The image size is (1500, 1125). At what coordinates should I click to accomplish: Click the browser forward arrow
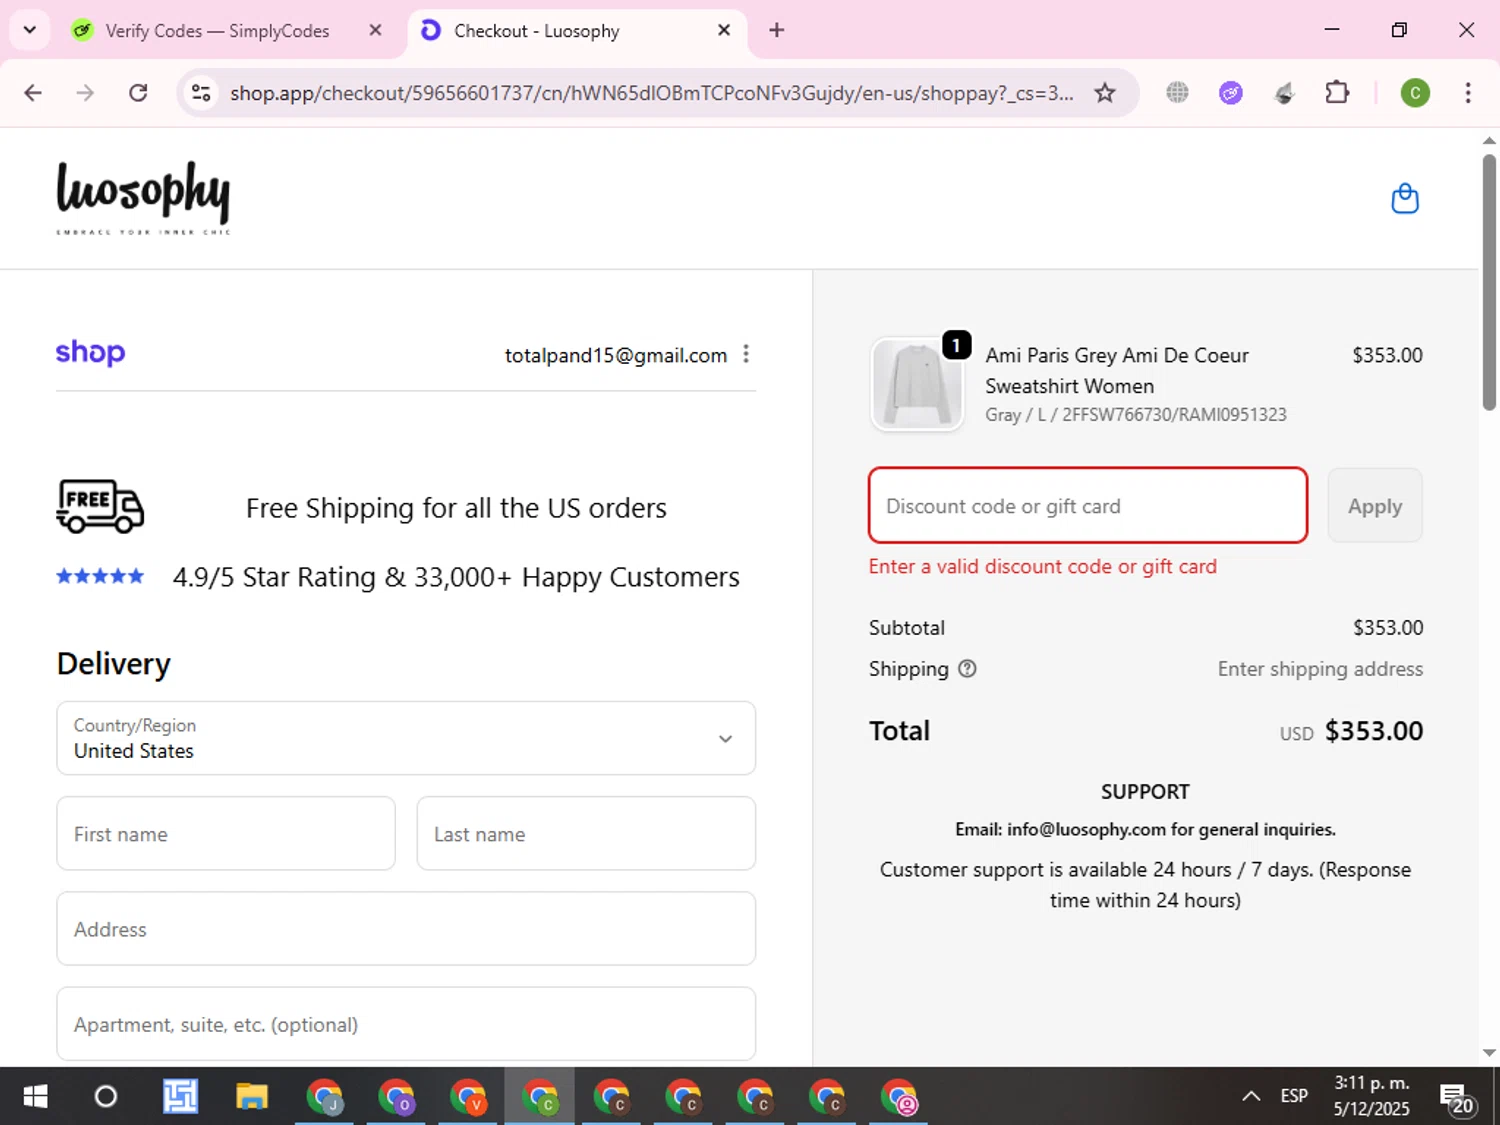85,93
